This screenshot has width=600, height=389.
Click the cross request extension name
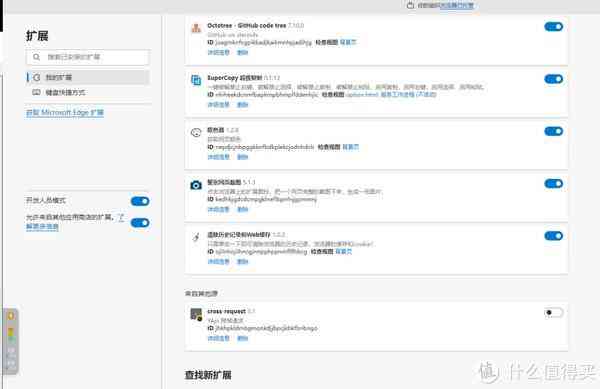click(x=226, y=311)
